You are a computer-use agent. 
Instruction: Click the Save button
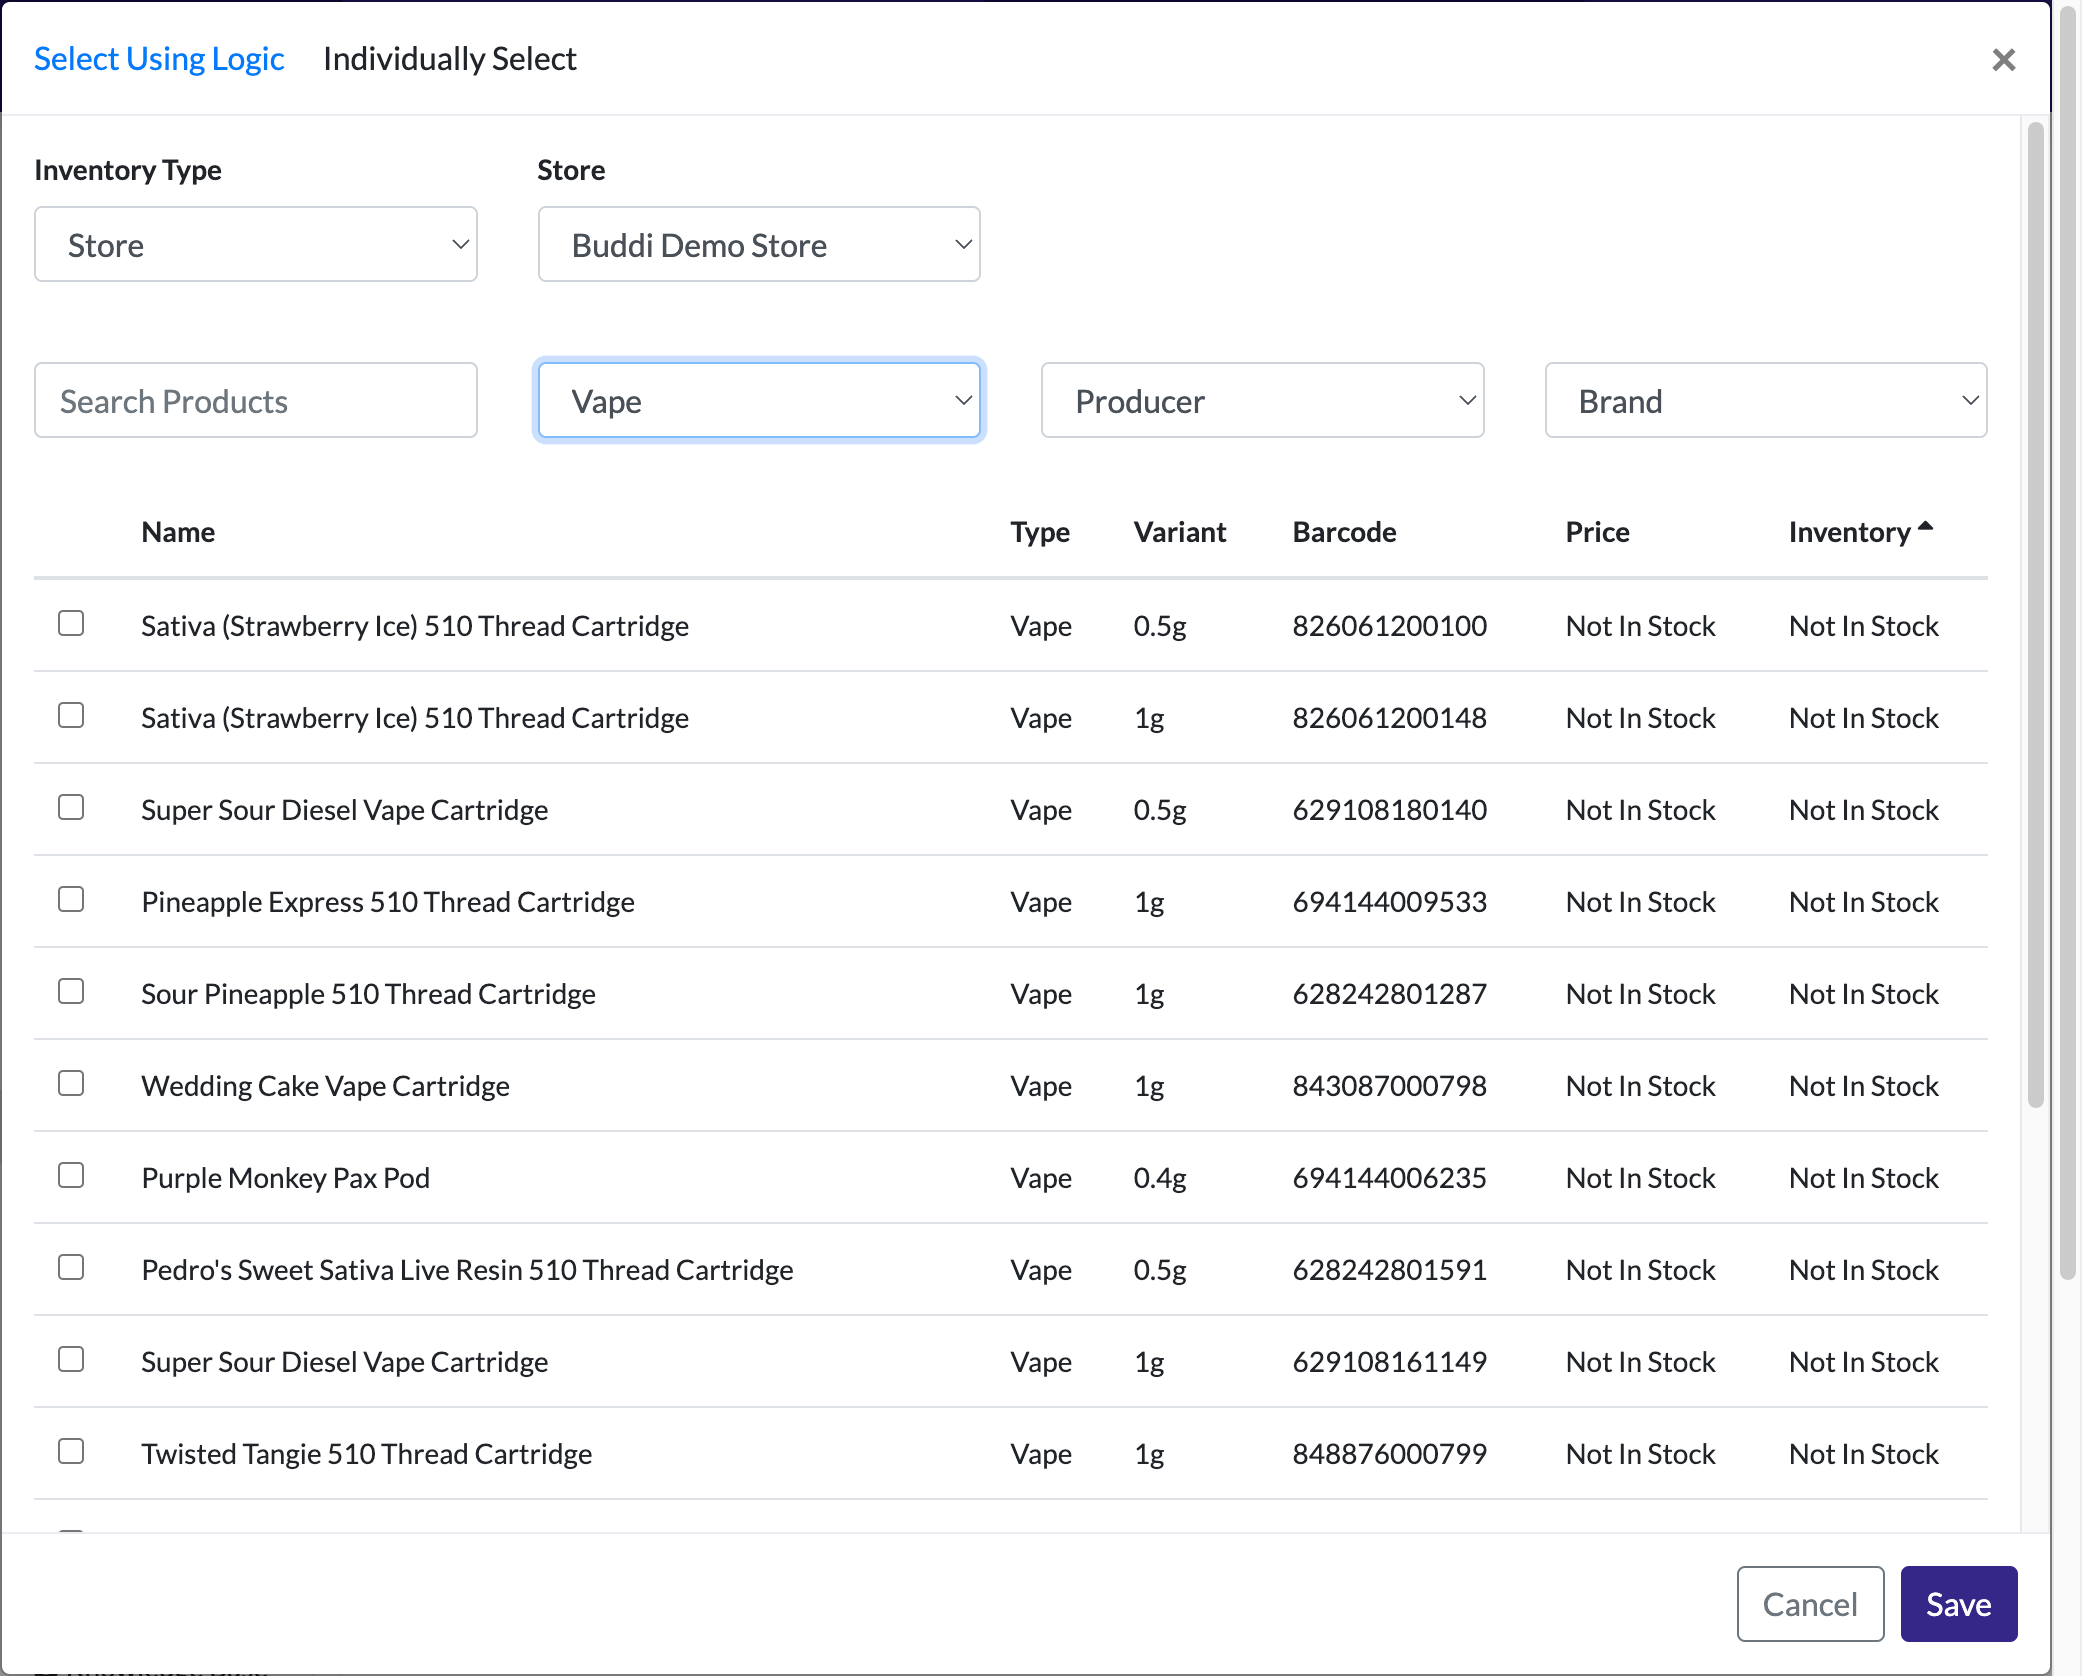click(x=1958, y=1604)
